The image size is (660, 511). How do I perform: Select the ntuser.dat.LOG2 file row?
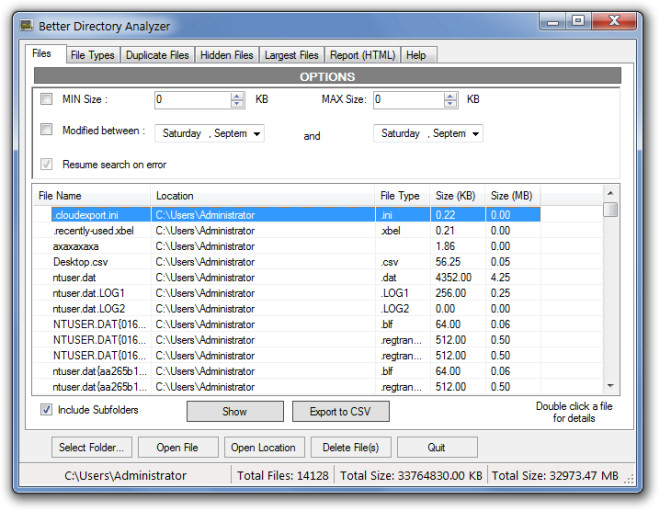(x=296, y=309)
